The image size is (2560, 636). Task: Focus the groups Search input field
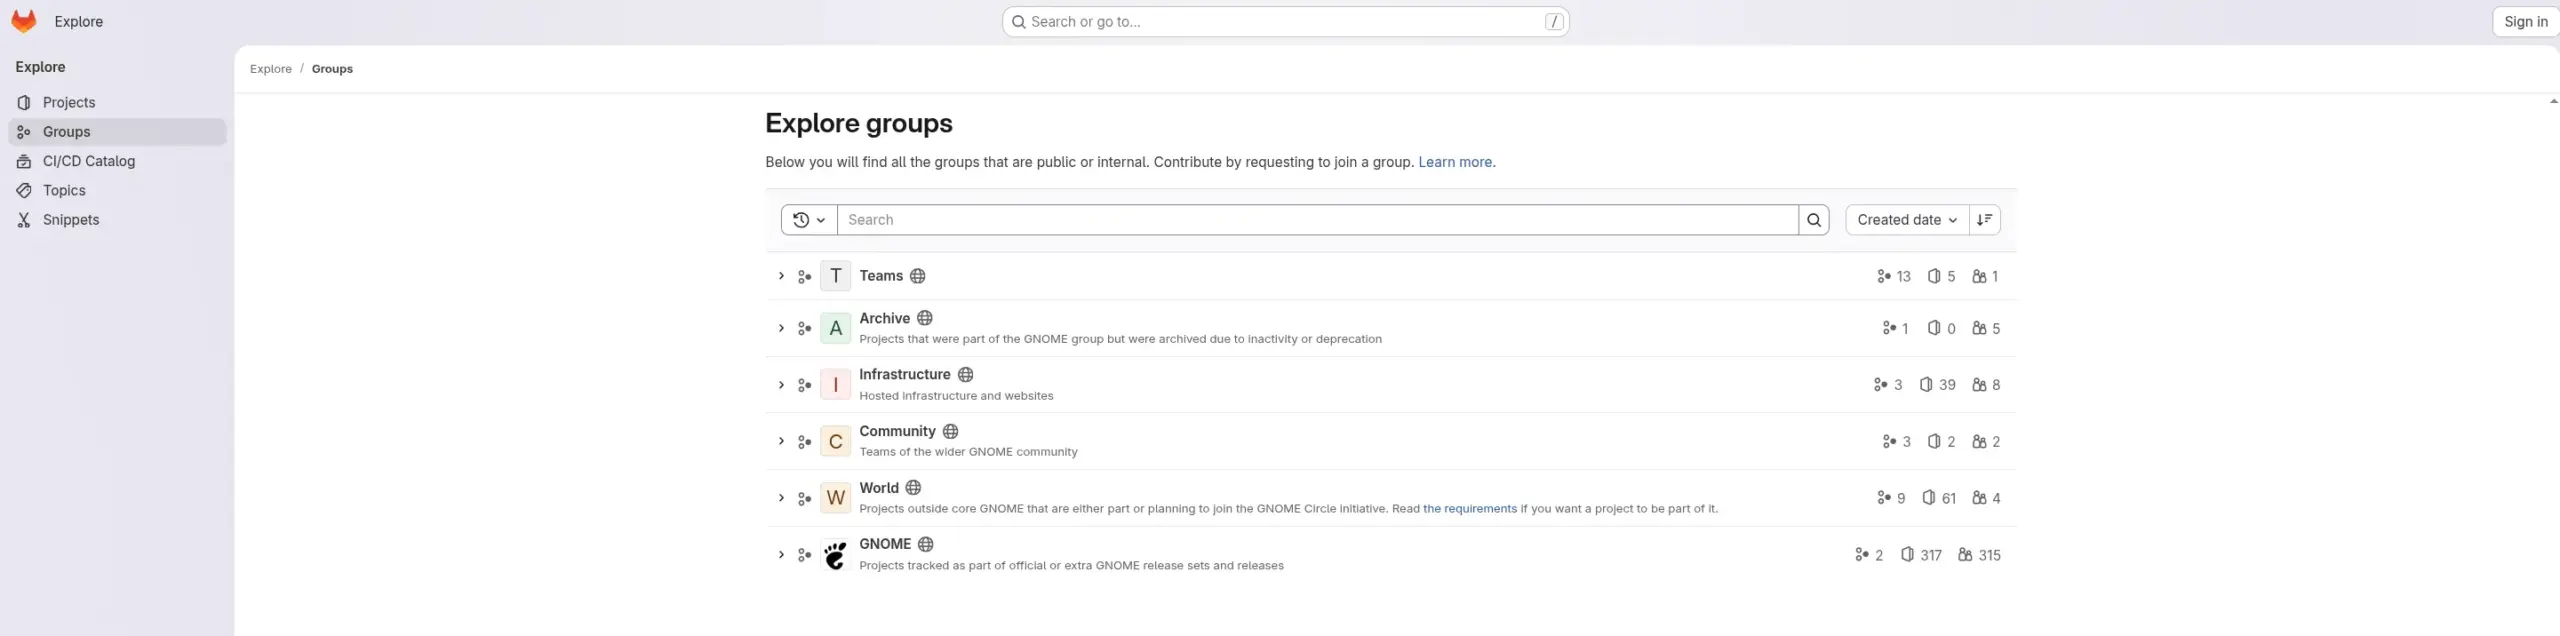pyautogui.click(x=1316, y=220)
